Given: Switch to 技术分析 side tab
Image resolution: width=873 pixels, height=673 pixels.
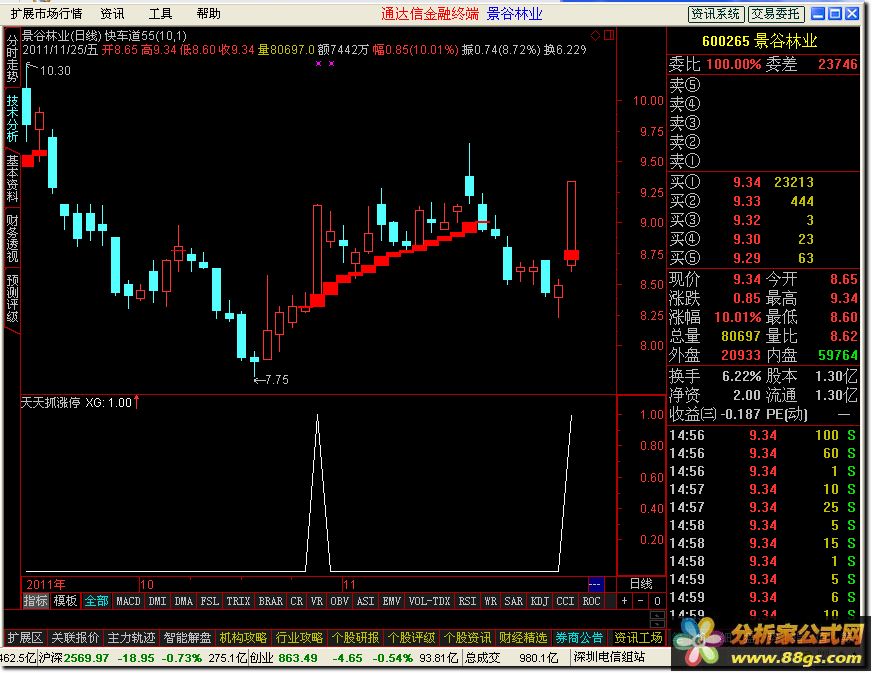Looking at the screenshot, I should [12, 118].
